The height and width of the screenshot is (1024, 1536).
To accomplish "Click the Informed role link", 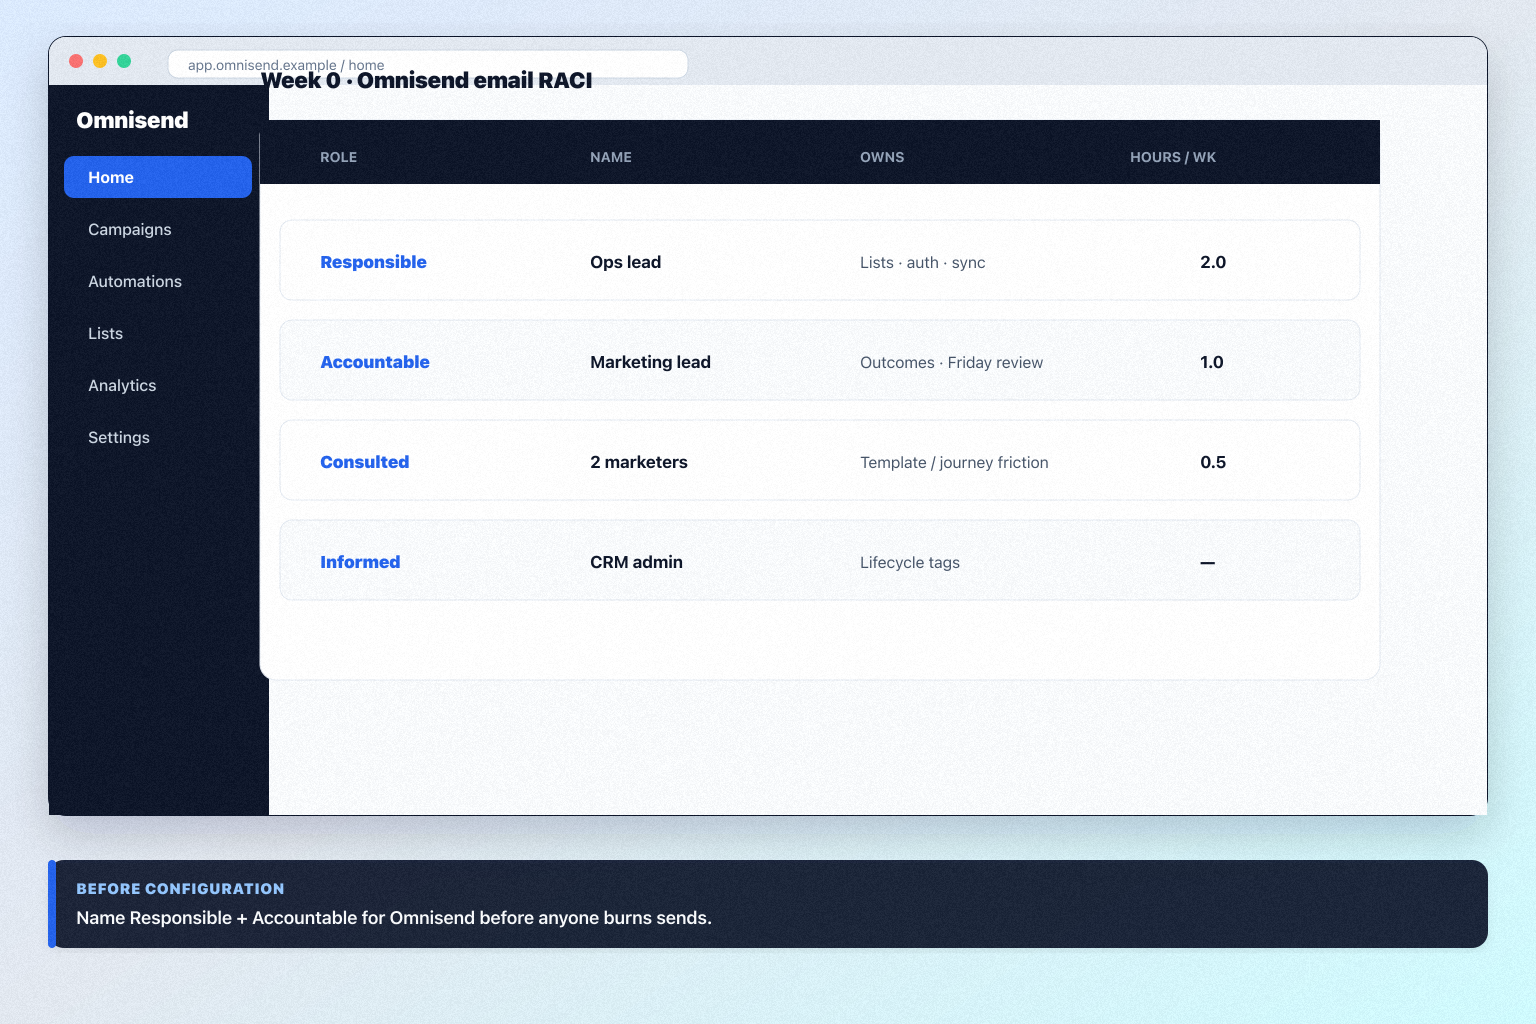I will 360,562.
